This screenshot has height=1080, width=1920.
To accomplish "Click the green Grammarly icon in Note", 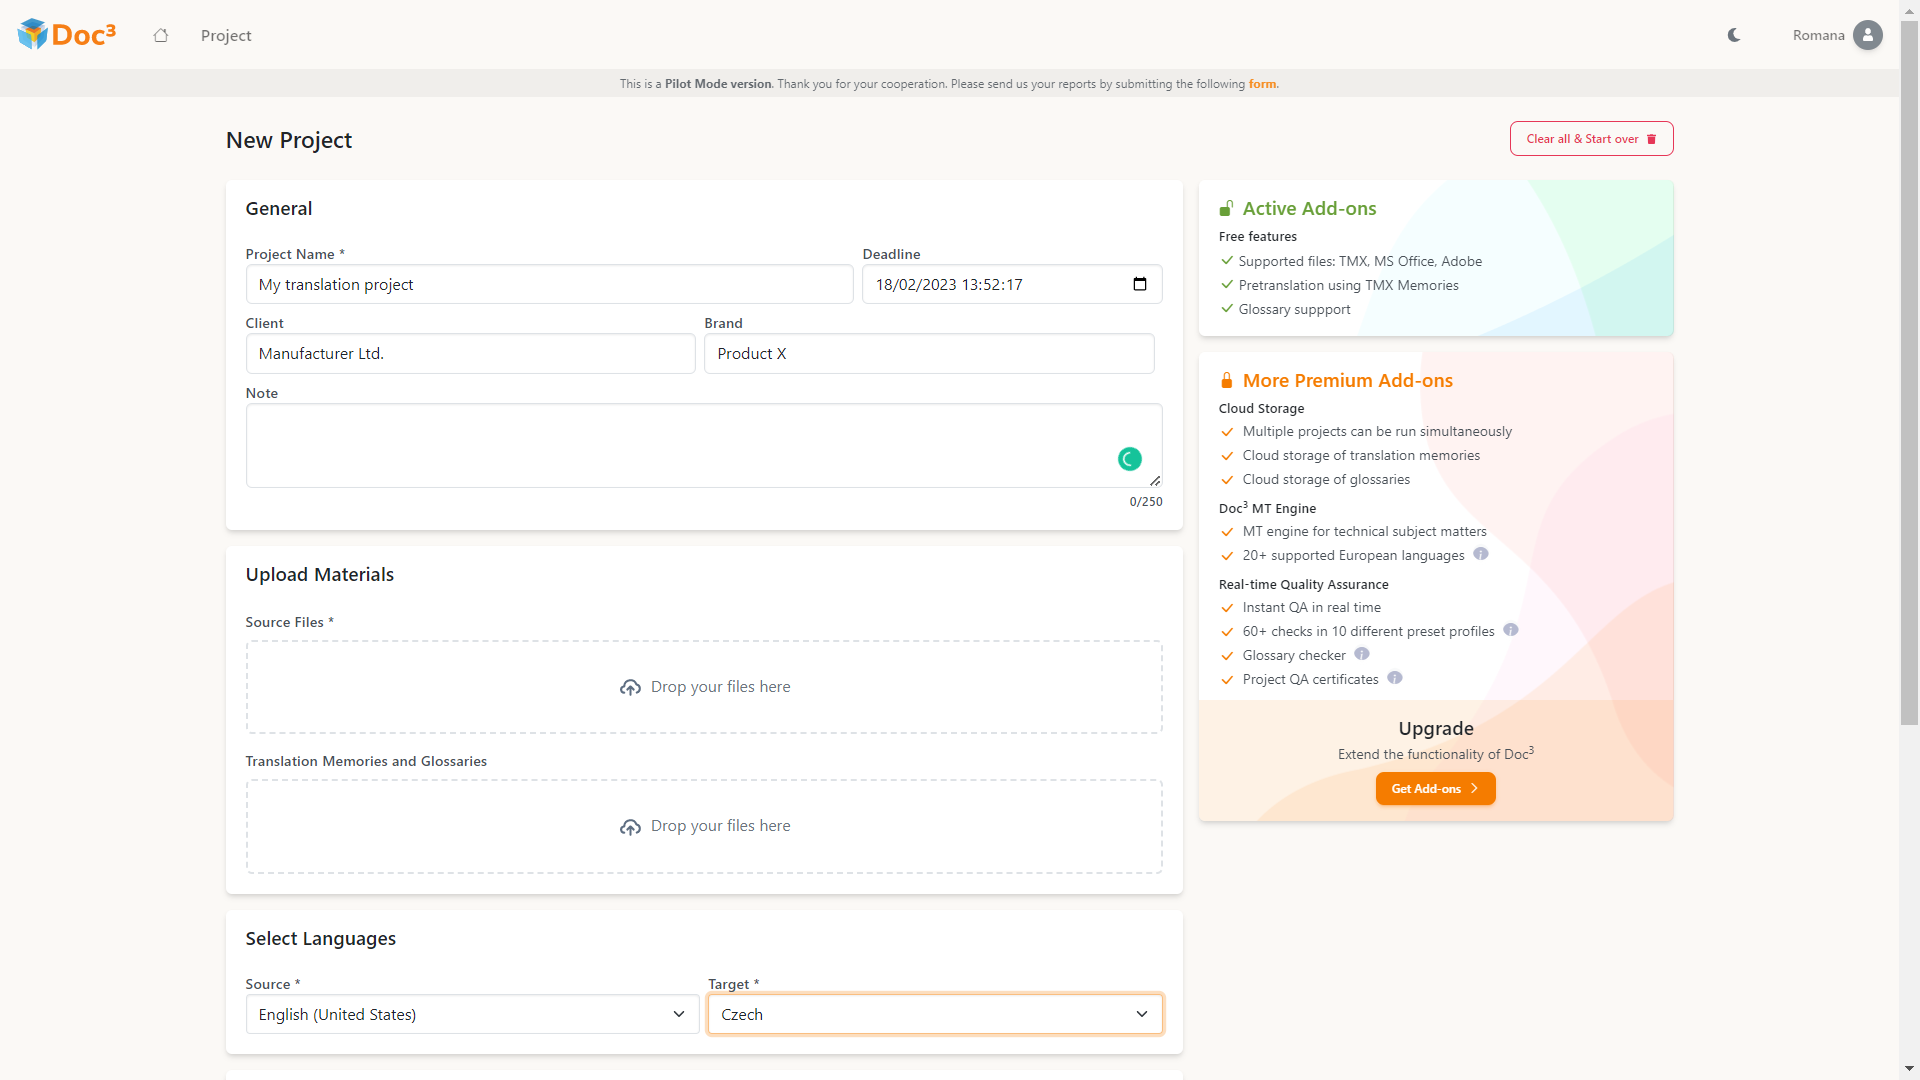I will point(1129,459).
